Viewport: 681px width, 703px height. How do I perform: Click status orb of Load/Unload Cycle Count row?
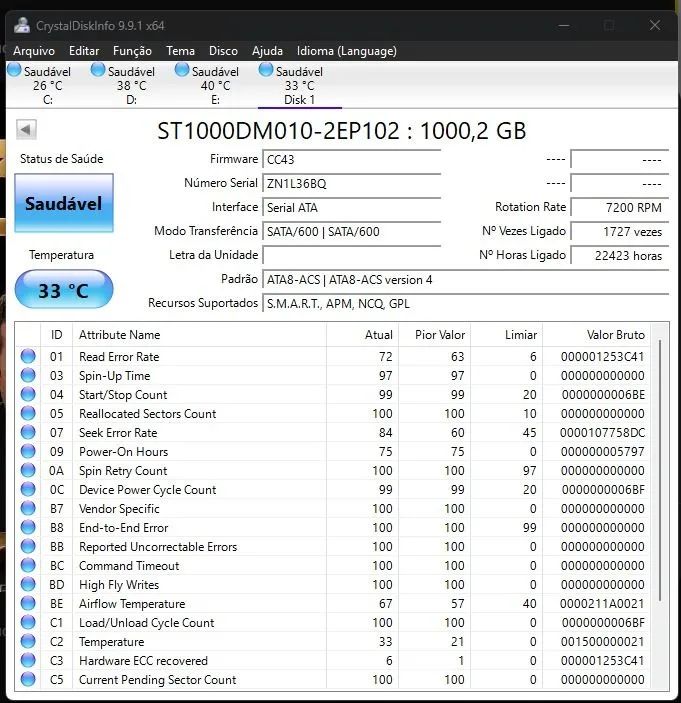coord(28,622)
